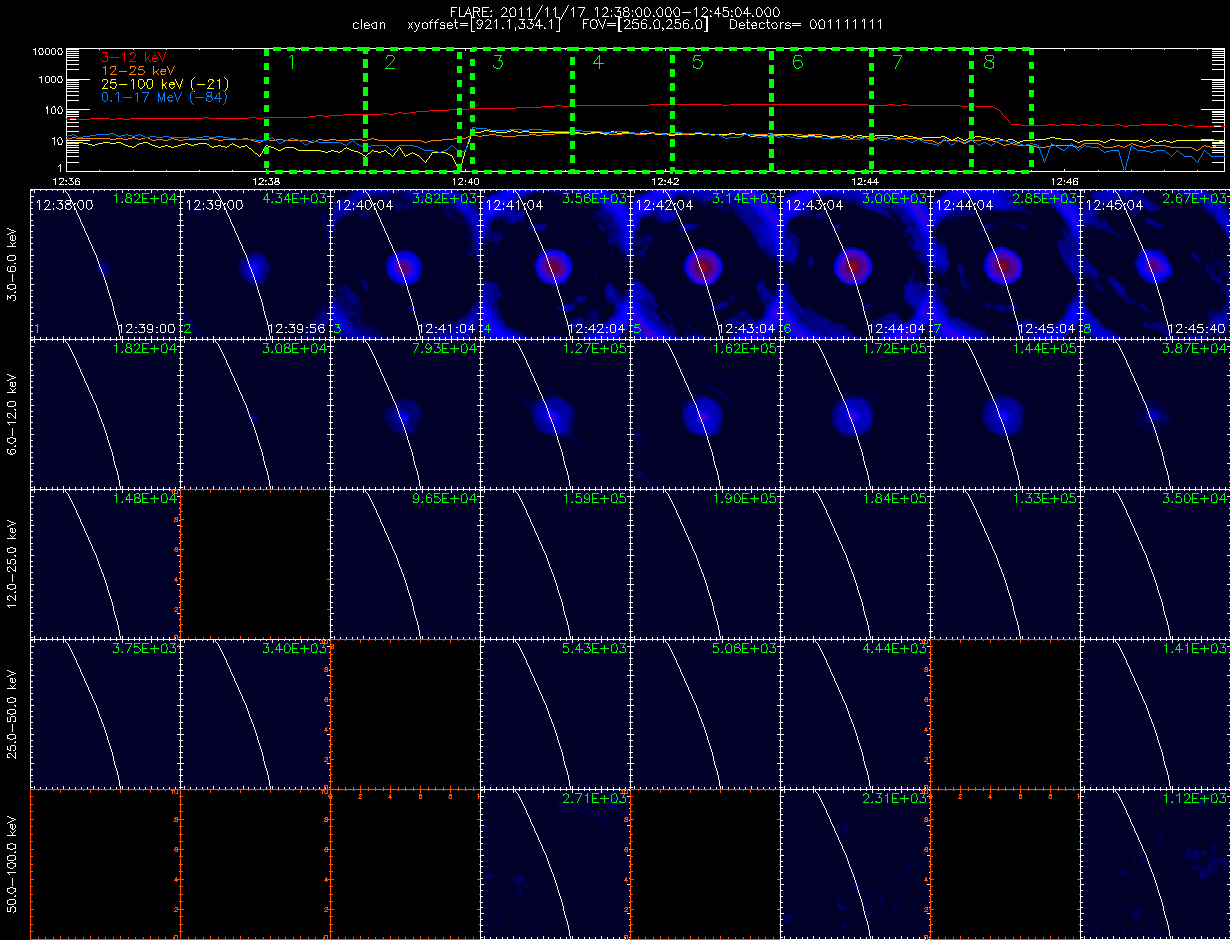Click interval marker 1 in the light curve
This screenshot has width=1230, height=940.
[x=292, y=63]
